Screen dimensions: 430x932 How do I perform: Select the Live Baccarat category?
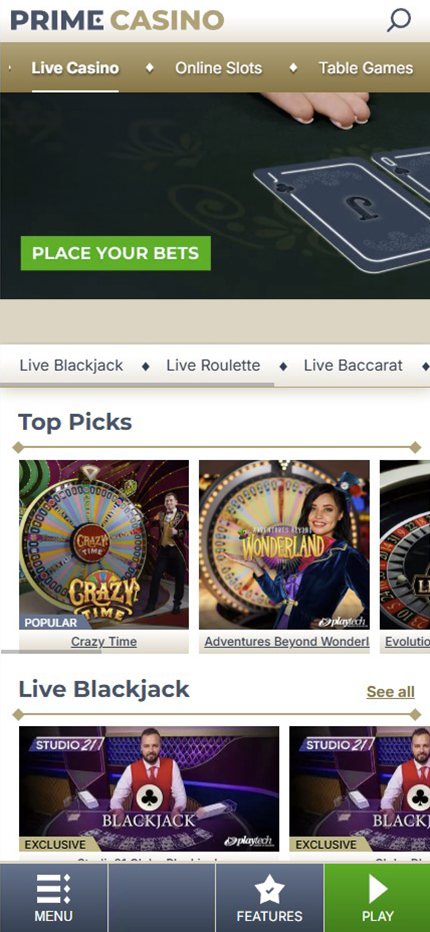tap(353, 365)
